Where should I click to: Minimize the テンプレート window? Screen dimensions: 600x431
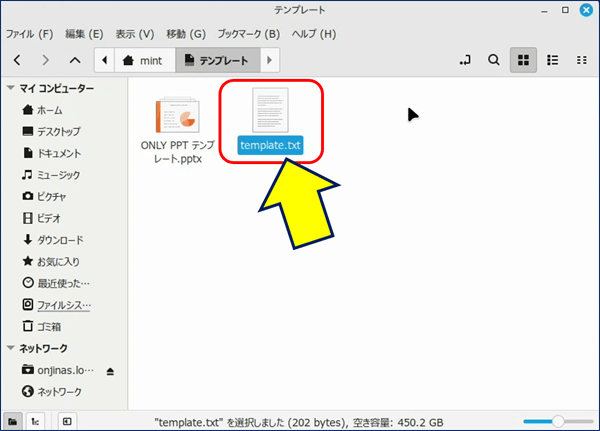pyautogui.click(x=544, y=11)
